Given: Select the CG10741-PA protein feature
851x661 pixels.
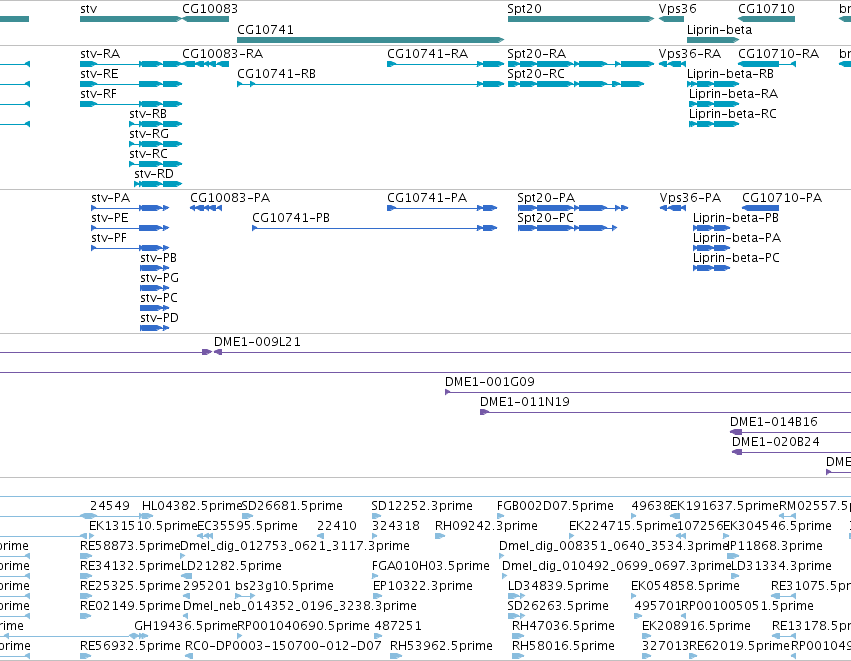Looking at the screenshot, I should (442, 208).
